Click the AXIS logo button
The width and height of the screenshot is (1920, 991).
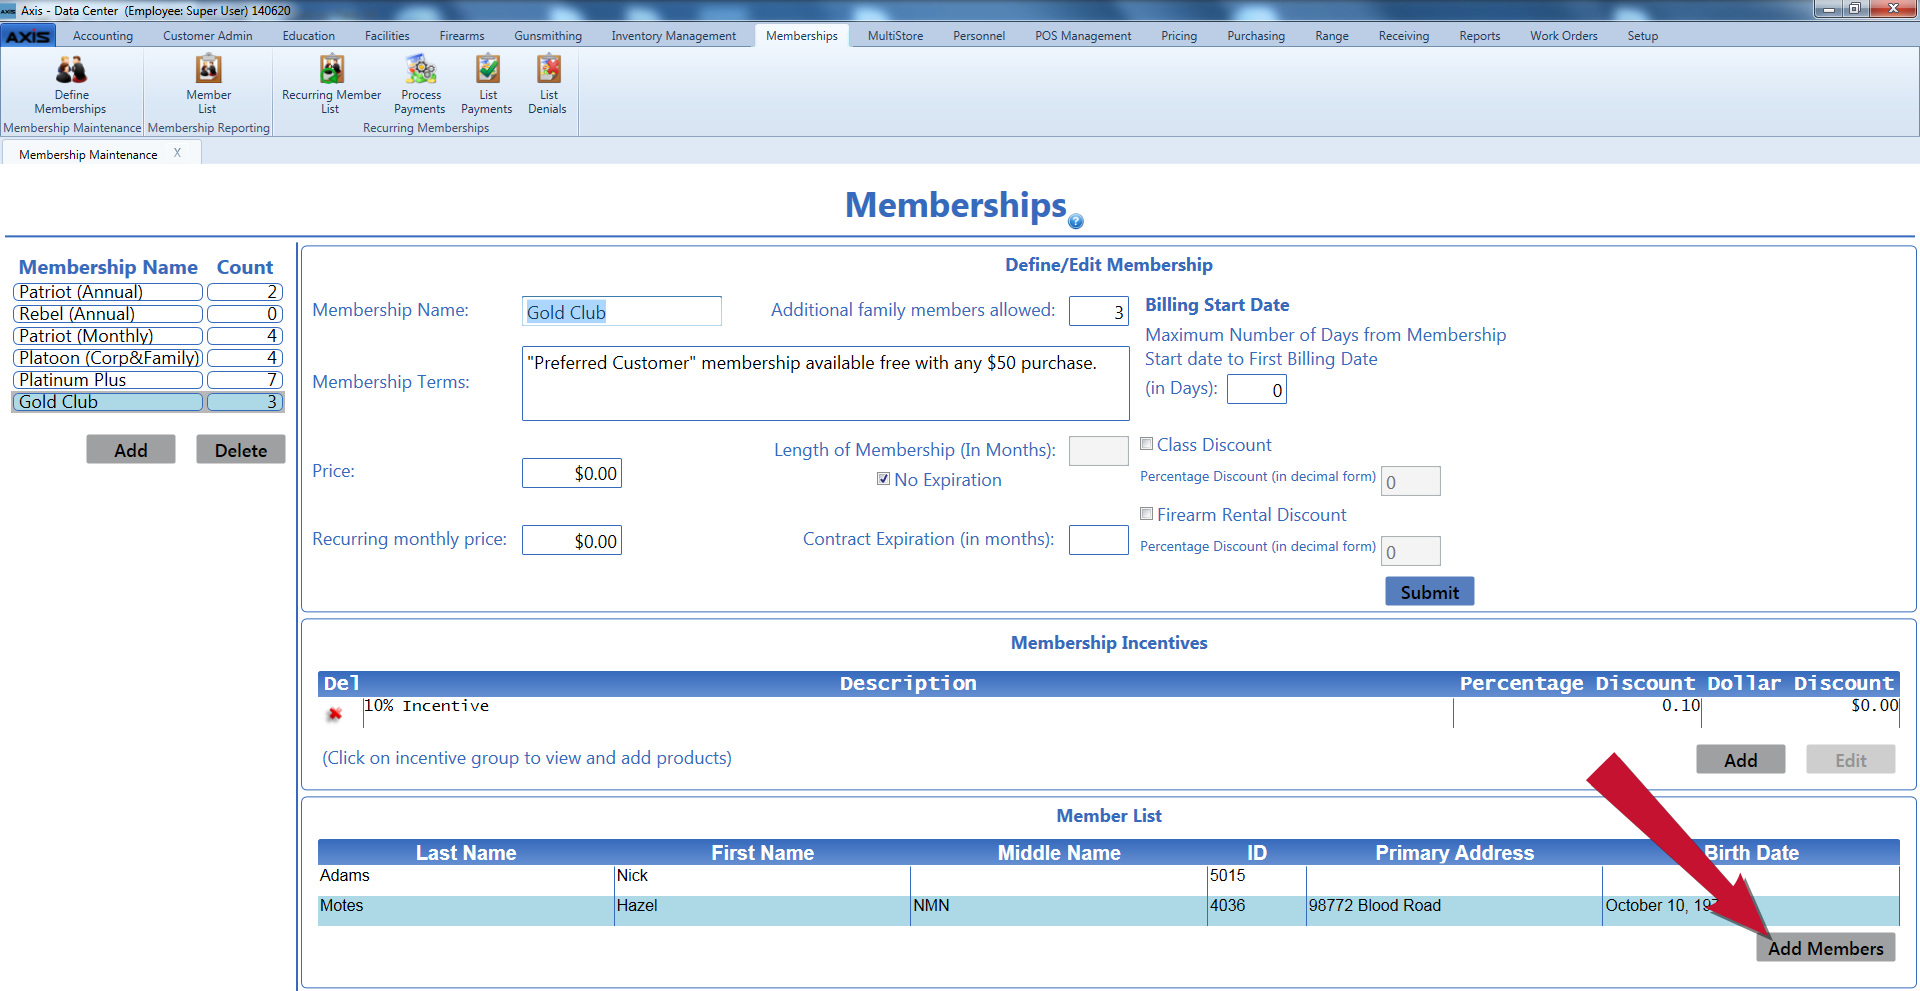click(x=28, y=36)
